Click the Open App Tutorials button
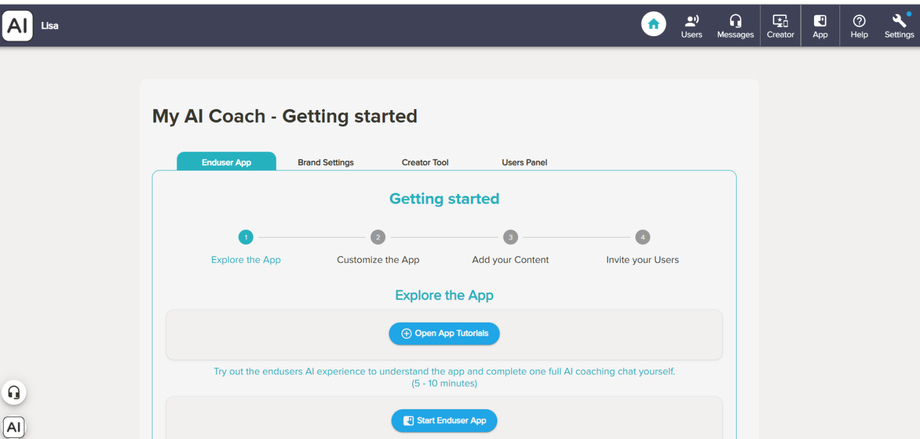Viewport: 920px width, 439px height. (x=444, y=333)
